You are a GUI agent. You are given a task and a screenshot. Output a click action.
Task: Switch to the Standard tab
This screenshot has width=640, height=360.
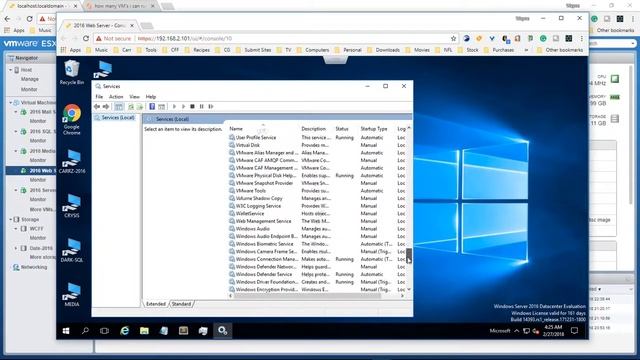tap(181, 304)
